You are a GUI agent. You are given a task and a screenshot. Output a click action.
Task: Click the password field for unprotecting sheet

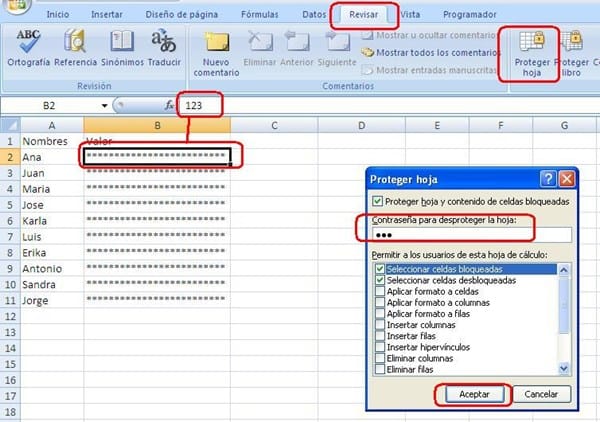tap(471, 235)
